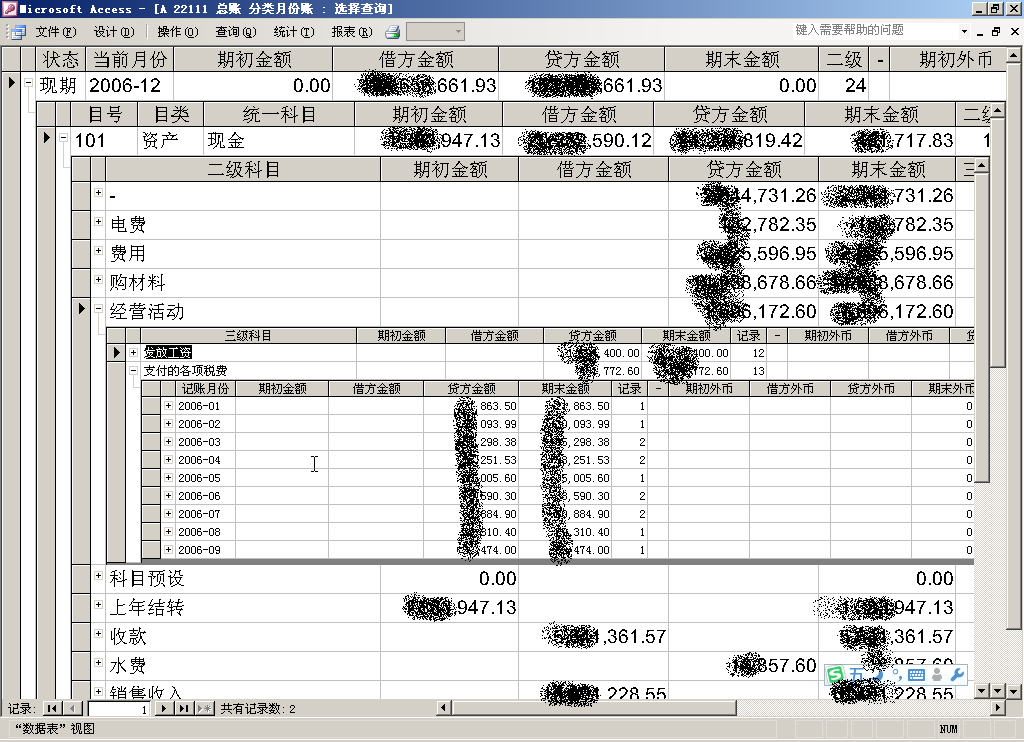Go to next record arrow button

click(x=164, y=708)
